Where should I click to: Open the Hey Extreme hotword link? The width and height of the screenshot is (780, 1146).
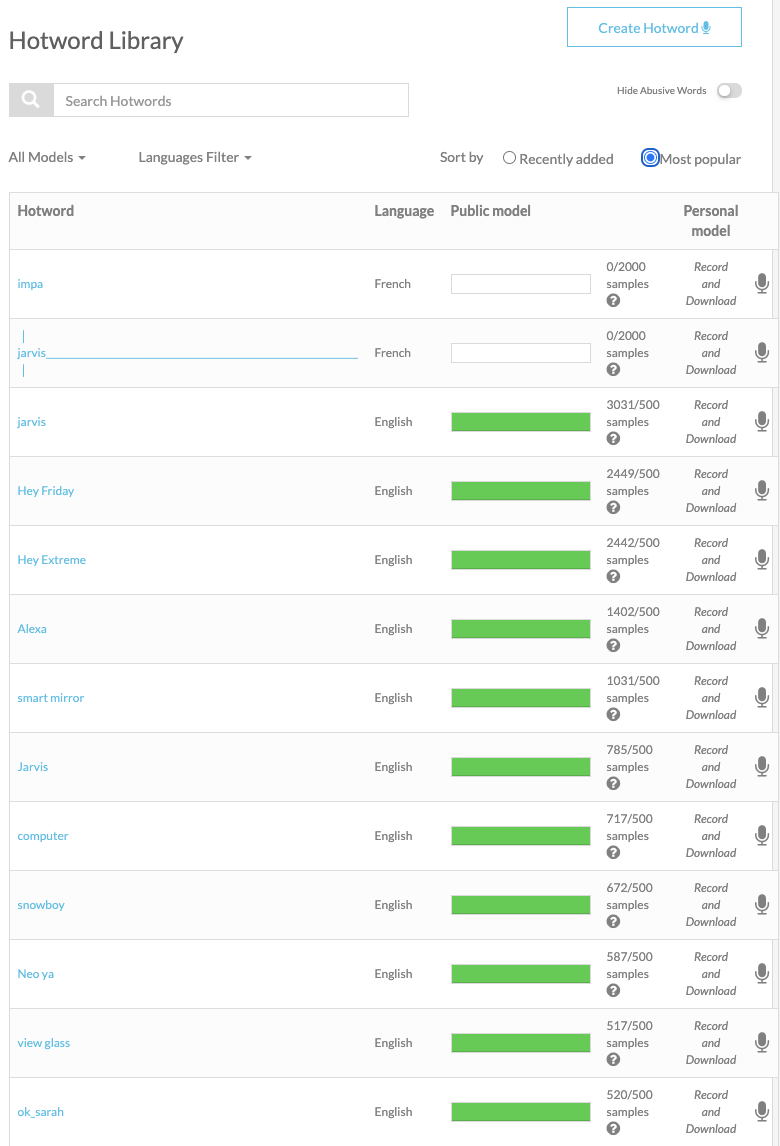51,560
